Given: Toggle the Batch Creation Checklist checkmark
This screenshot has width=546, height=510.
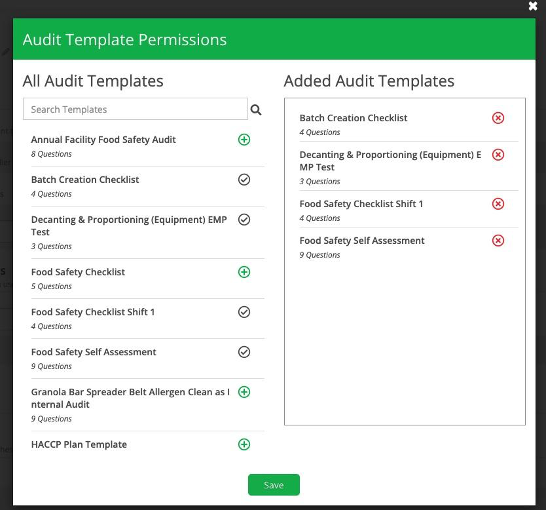Looking at the screenshot, I should pos(244,180).
